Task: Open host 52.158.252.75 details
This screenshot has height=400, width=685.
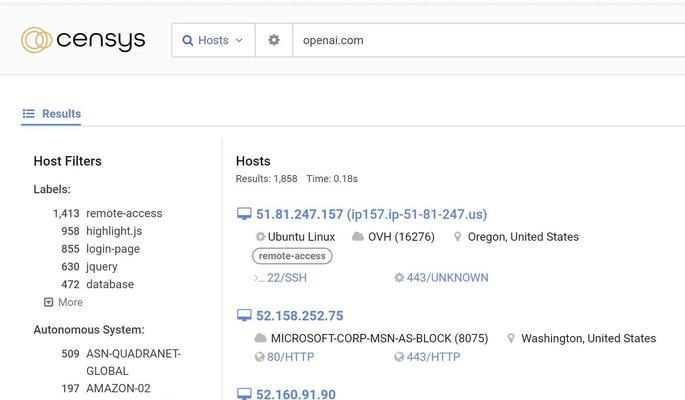Action: tap(300, 316)
